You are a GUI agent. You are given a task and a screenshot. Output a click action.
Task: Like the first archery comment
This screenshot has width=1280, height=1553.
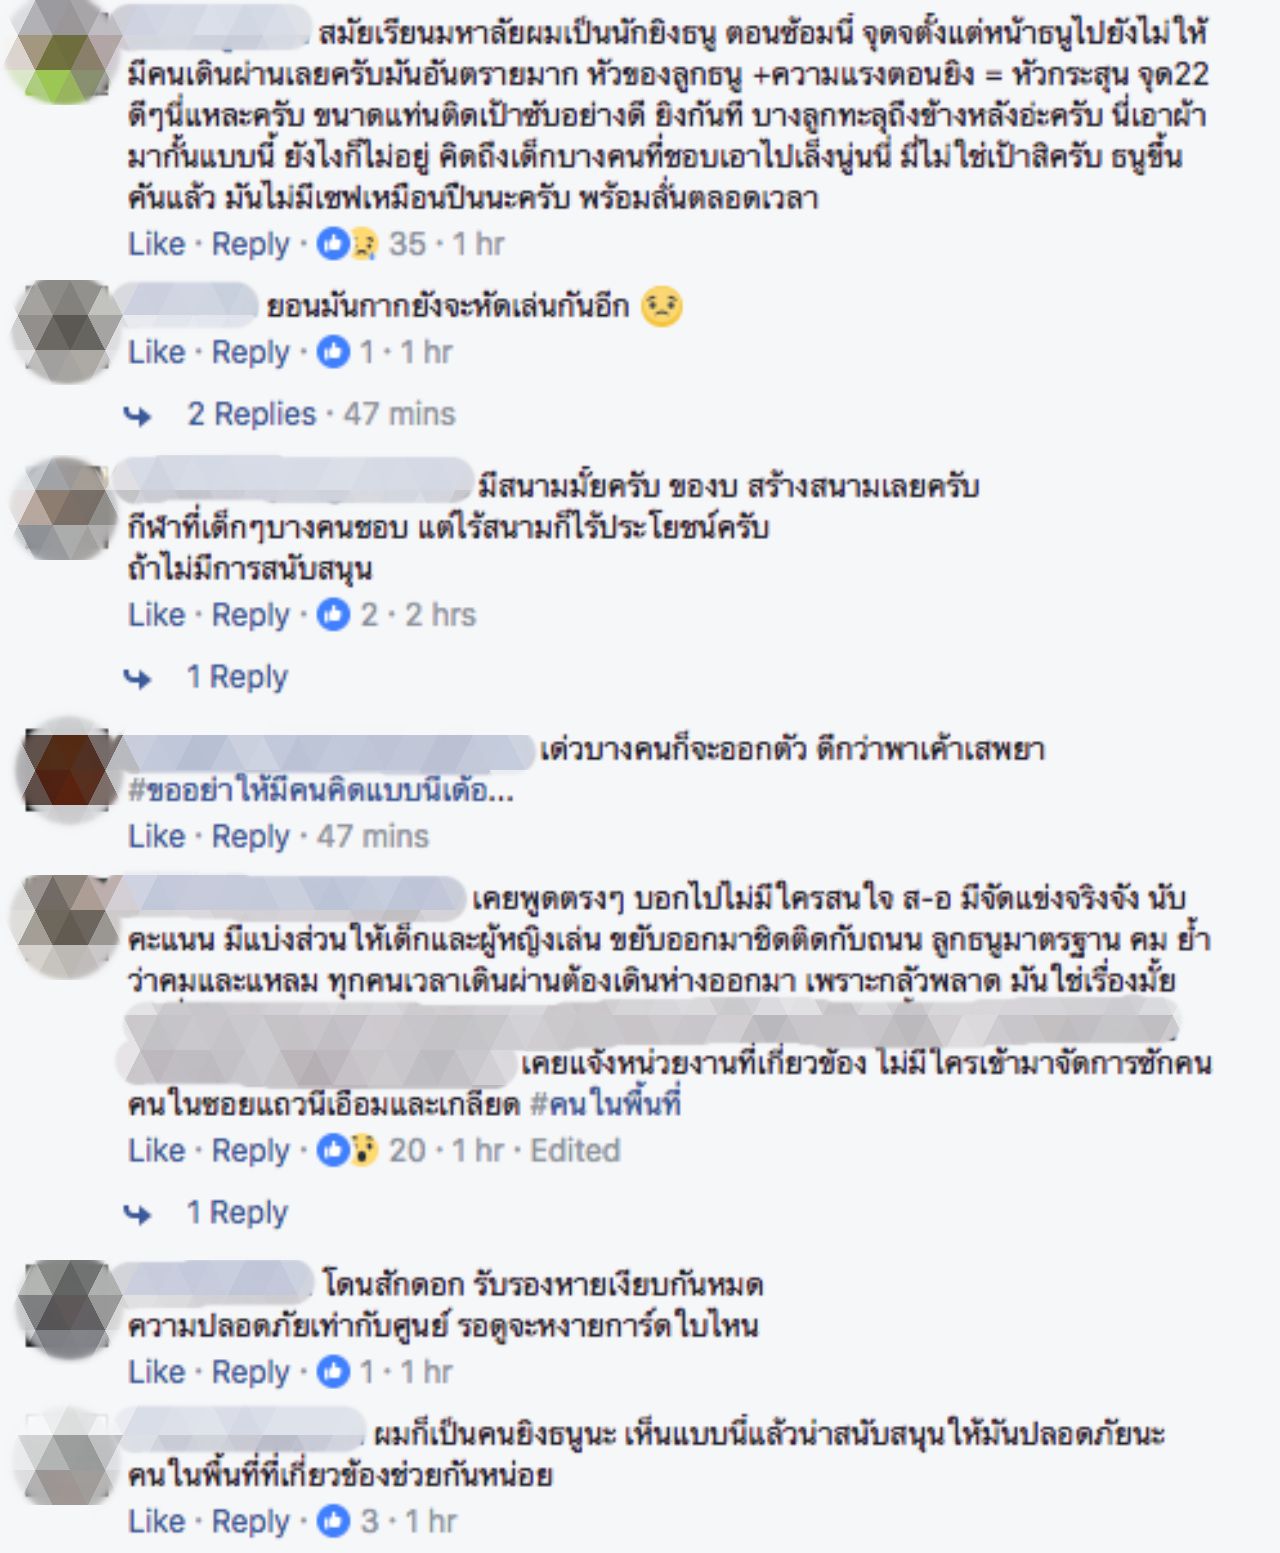click(x=157, y=243)
